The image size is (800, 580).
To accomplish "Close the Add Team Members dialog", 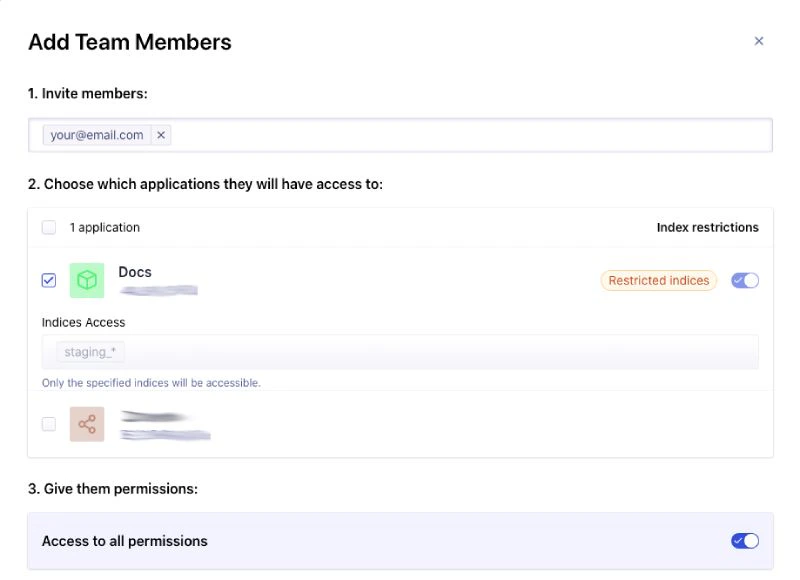I will pyautogui.click(x=759, y=41).
